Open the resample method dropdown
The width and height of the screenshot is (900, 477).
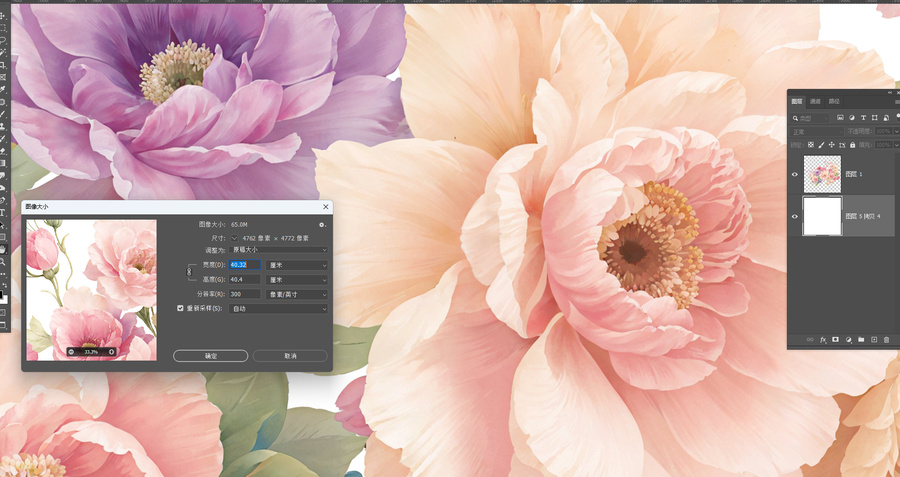[x=278, y=309]
